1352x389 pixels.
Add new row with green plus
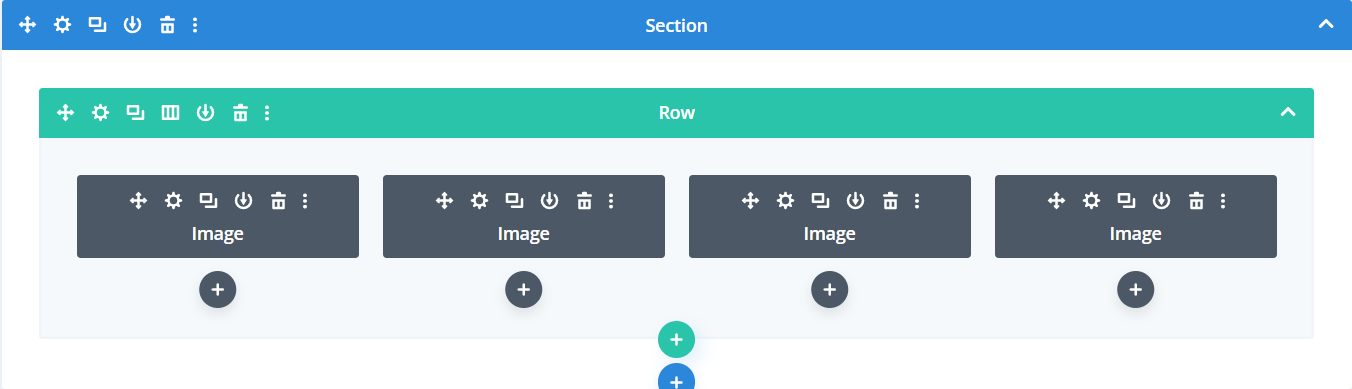(x=676, y=340)
